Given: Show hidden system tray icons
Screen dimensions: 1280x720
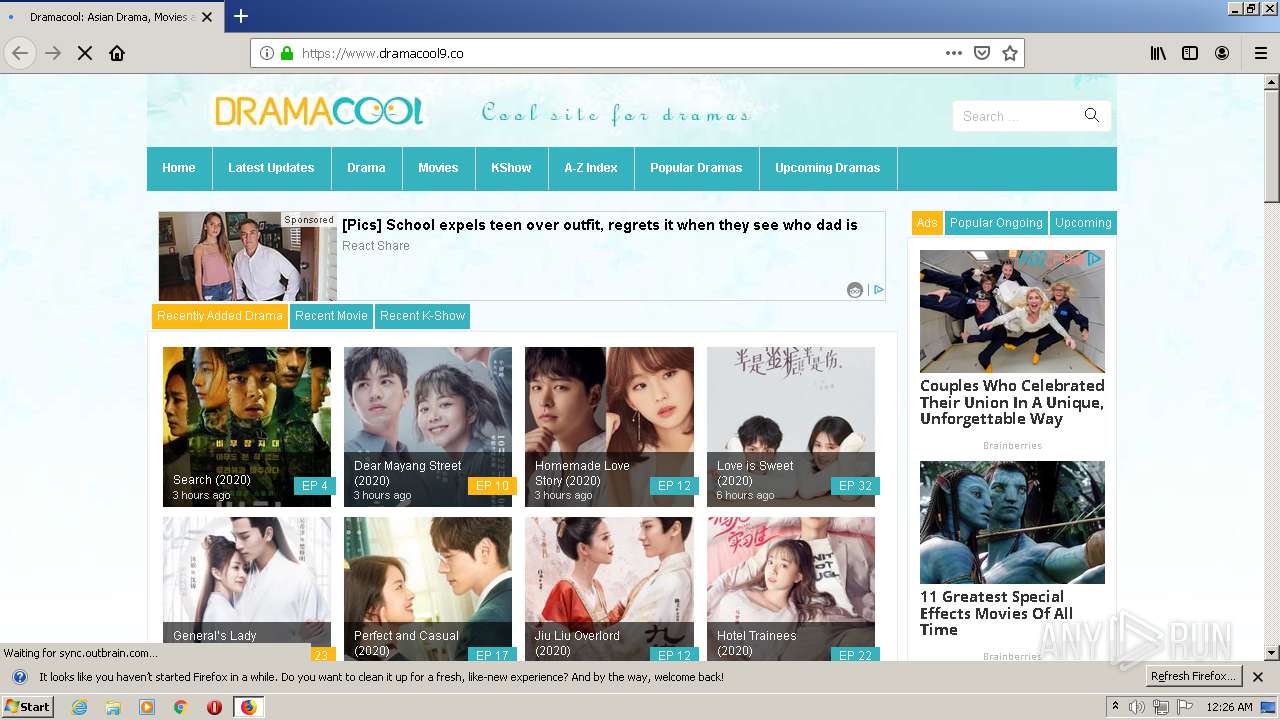Looking at the screenshot, I should point(1115,707).
